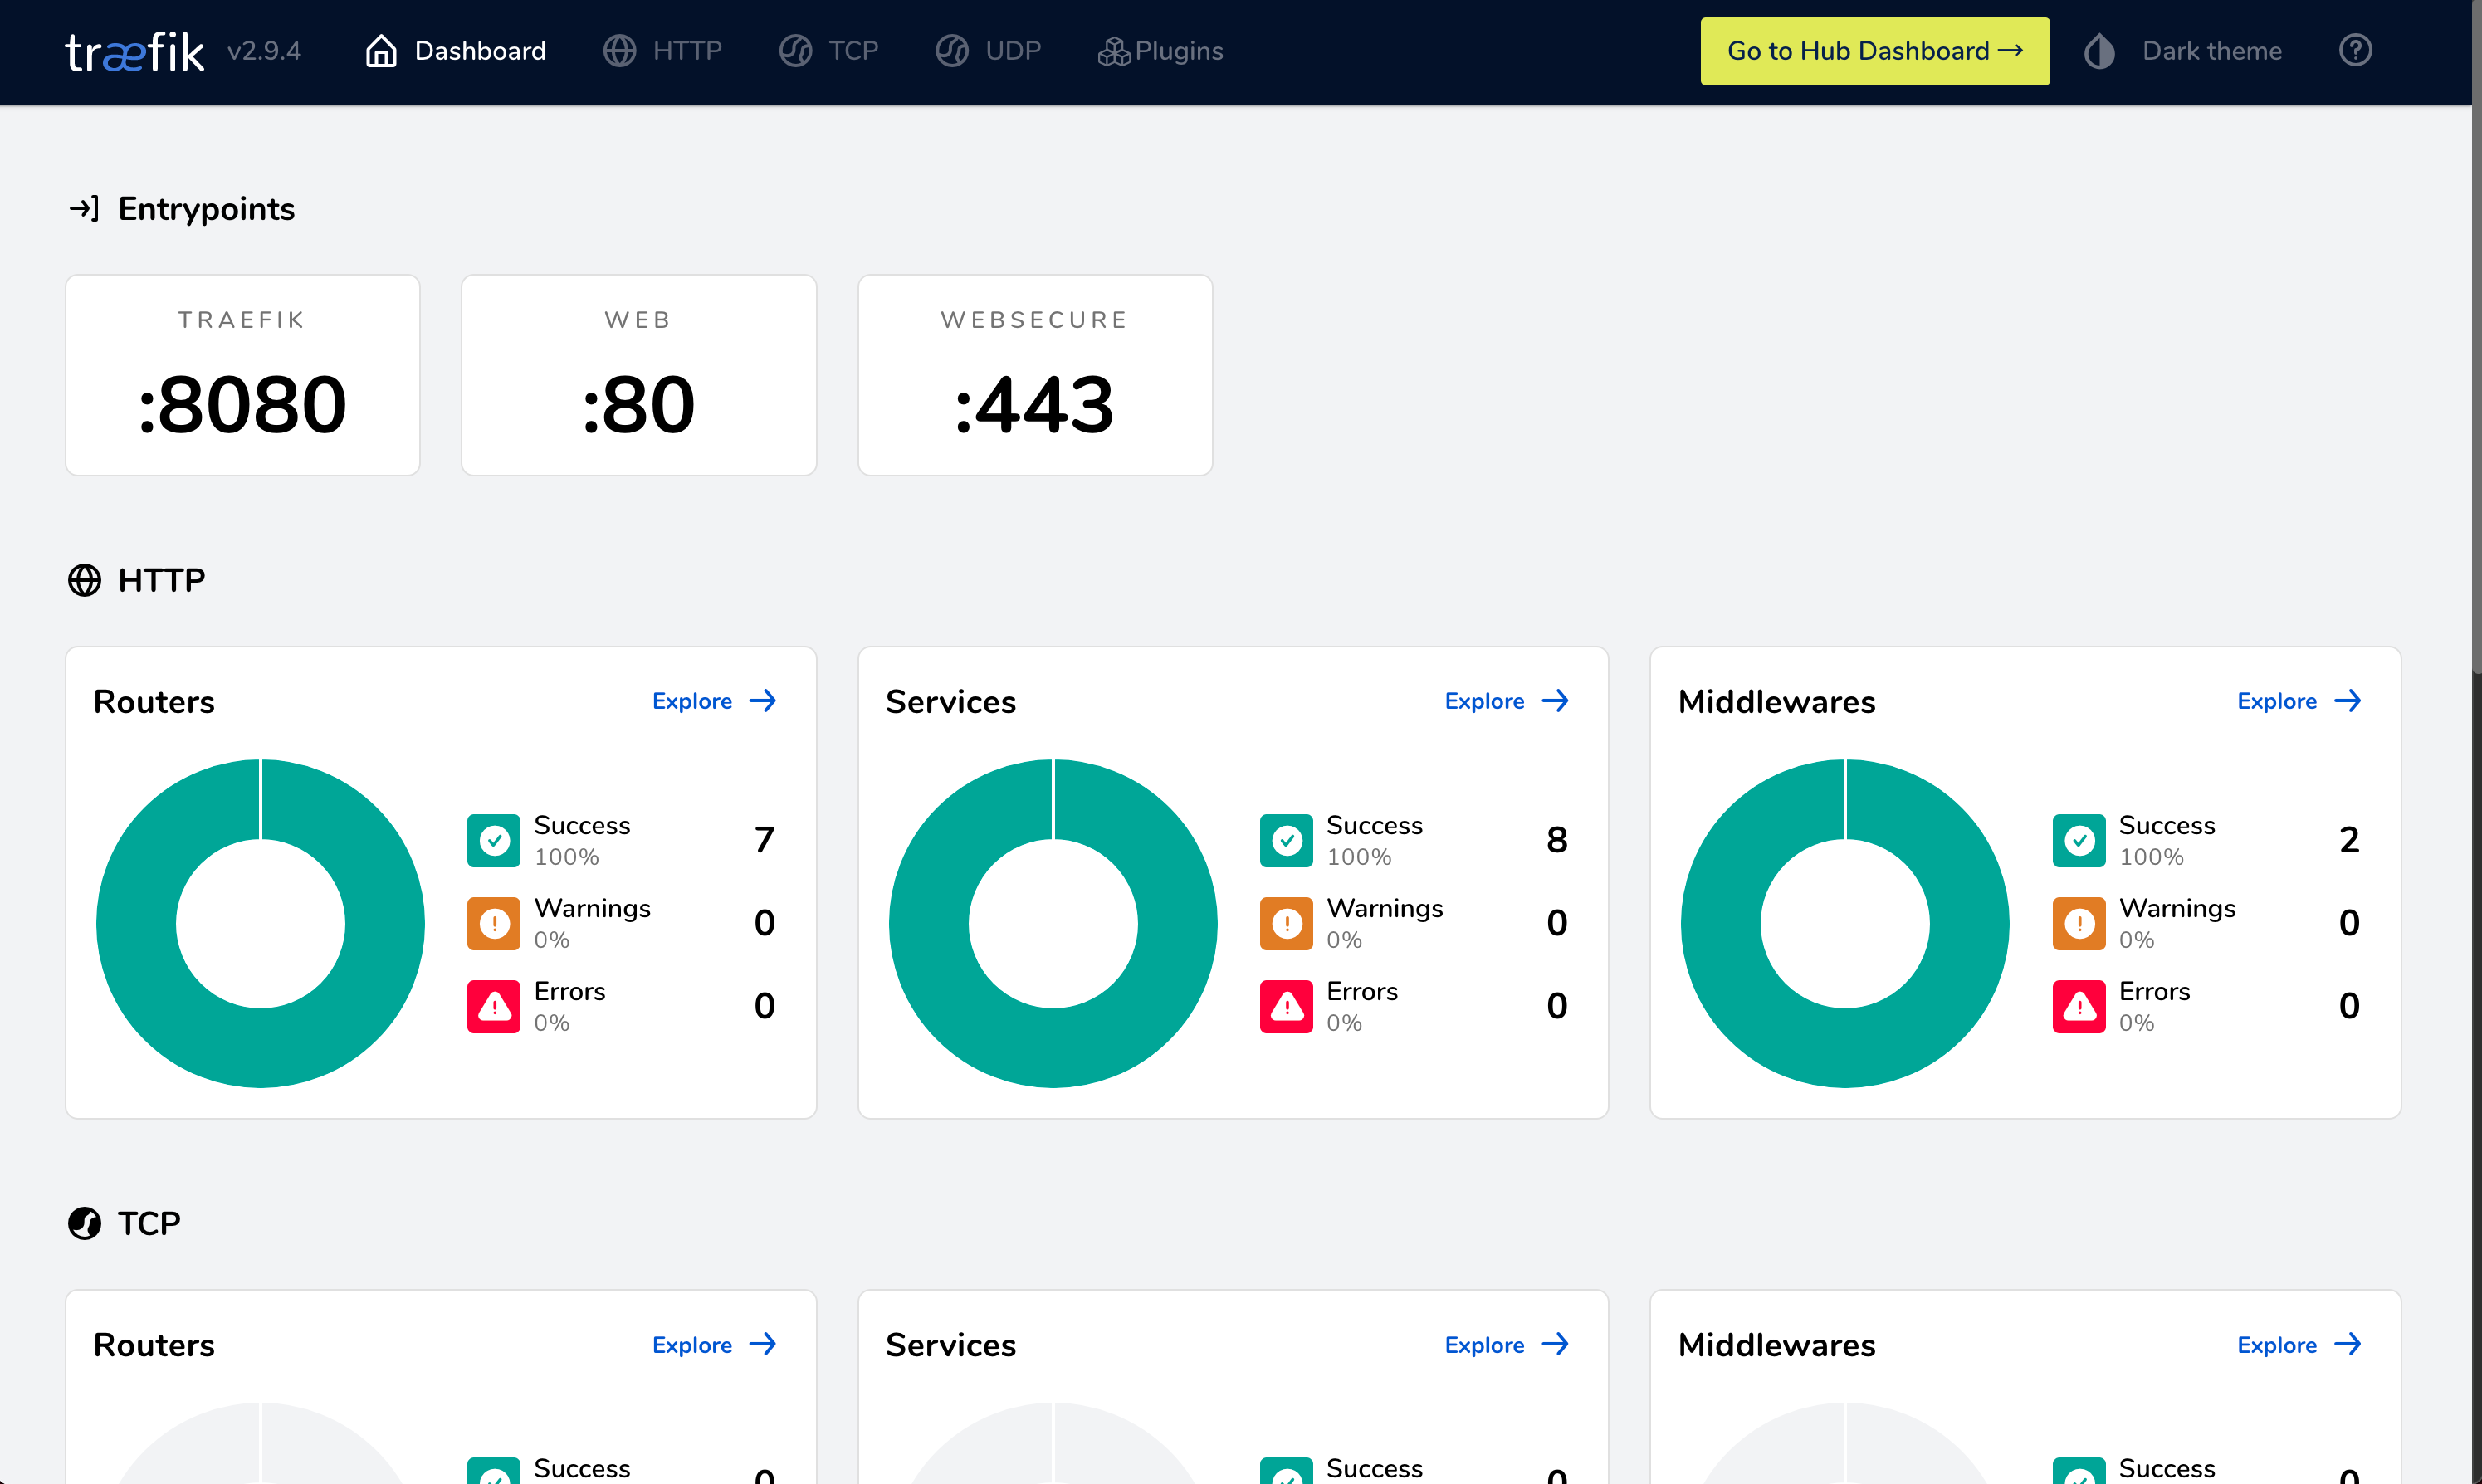The image size is (2482, 1484).
Task: Open the help question mark icon
Action: tap(2356, 50)
